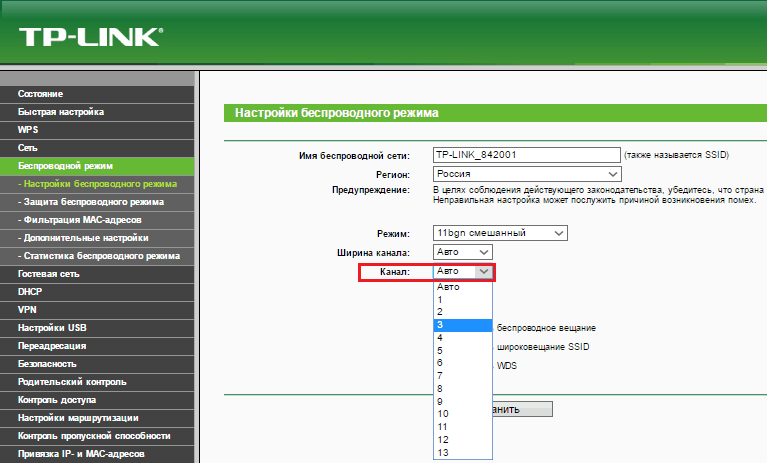The width and height of the screenshot is (767, 463).
Task: Choose channel 12 in the list
Action: 463,440
